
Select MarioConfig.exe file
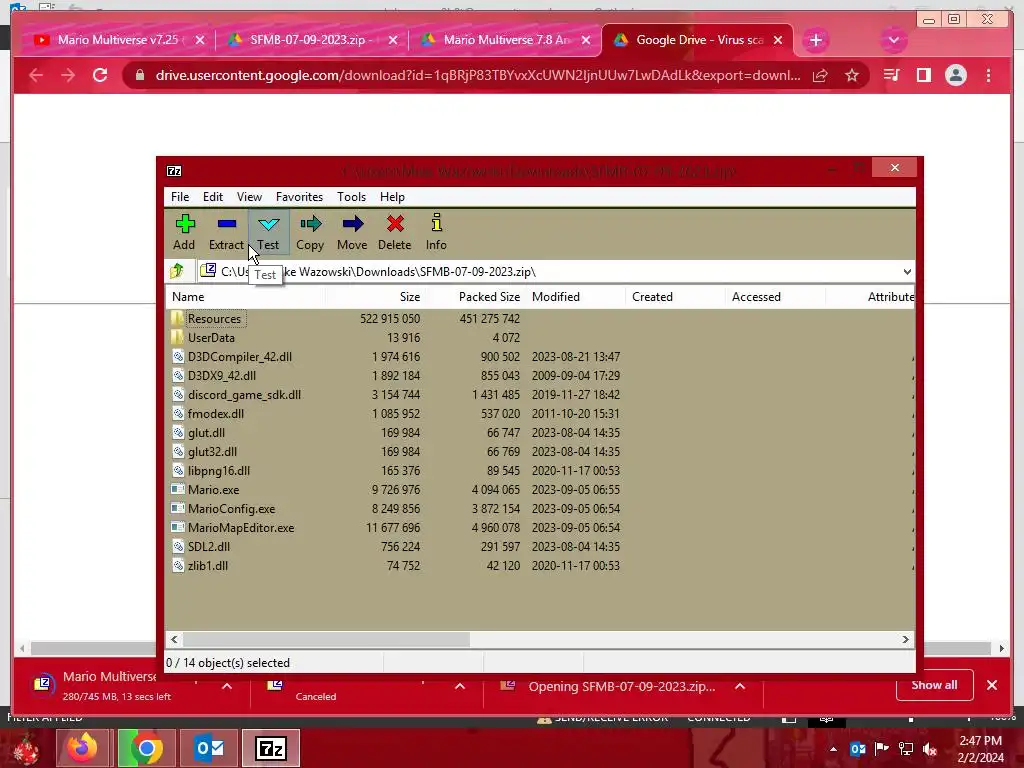231,508
